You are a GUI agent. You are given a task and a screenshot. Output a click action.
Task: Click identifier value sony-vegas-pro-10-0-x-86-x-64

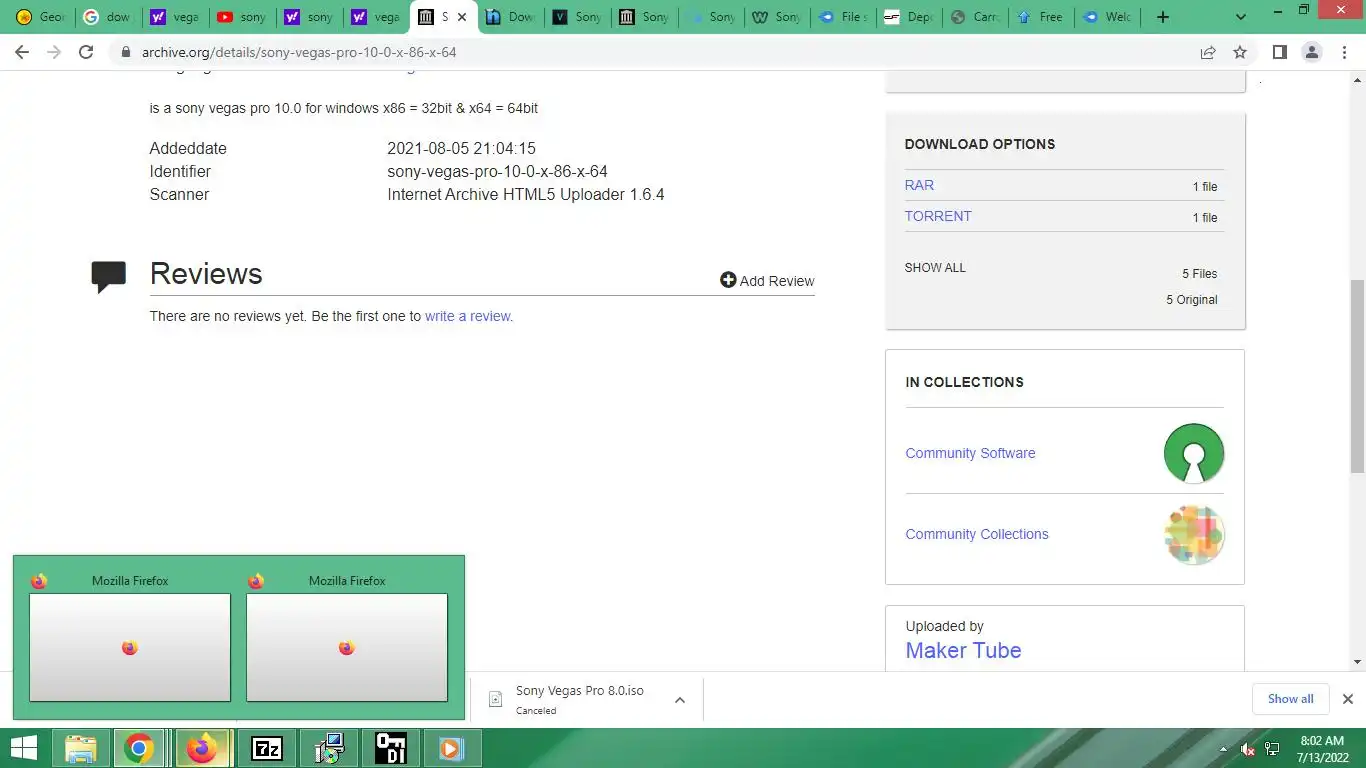497,171
